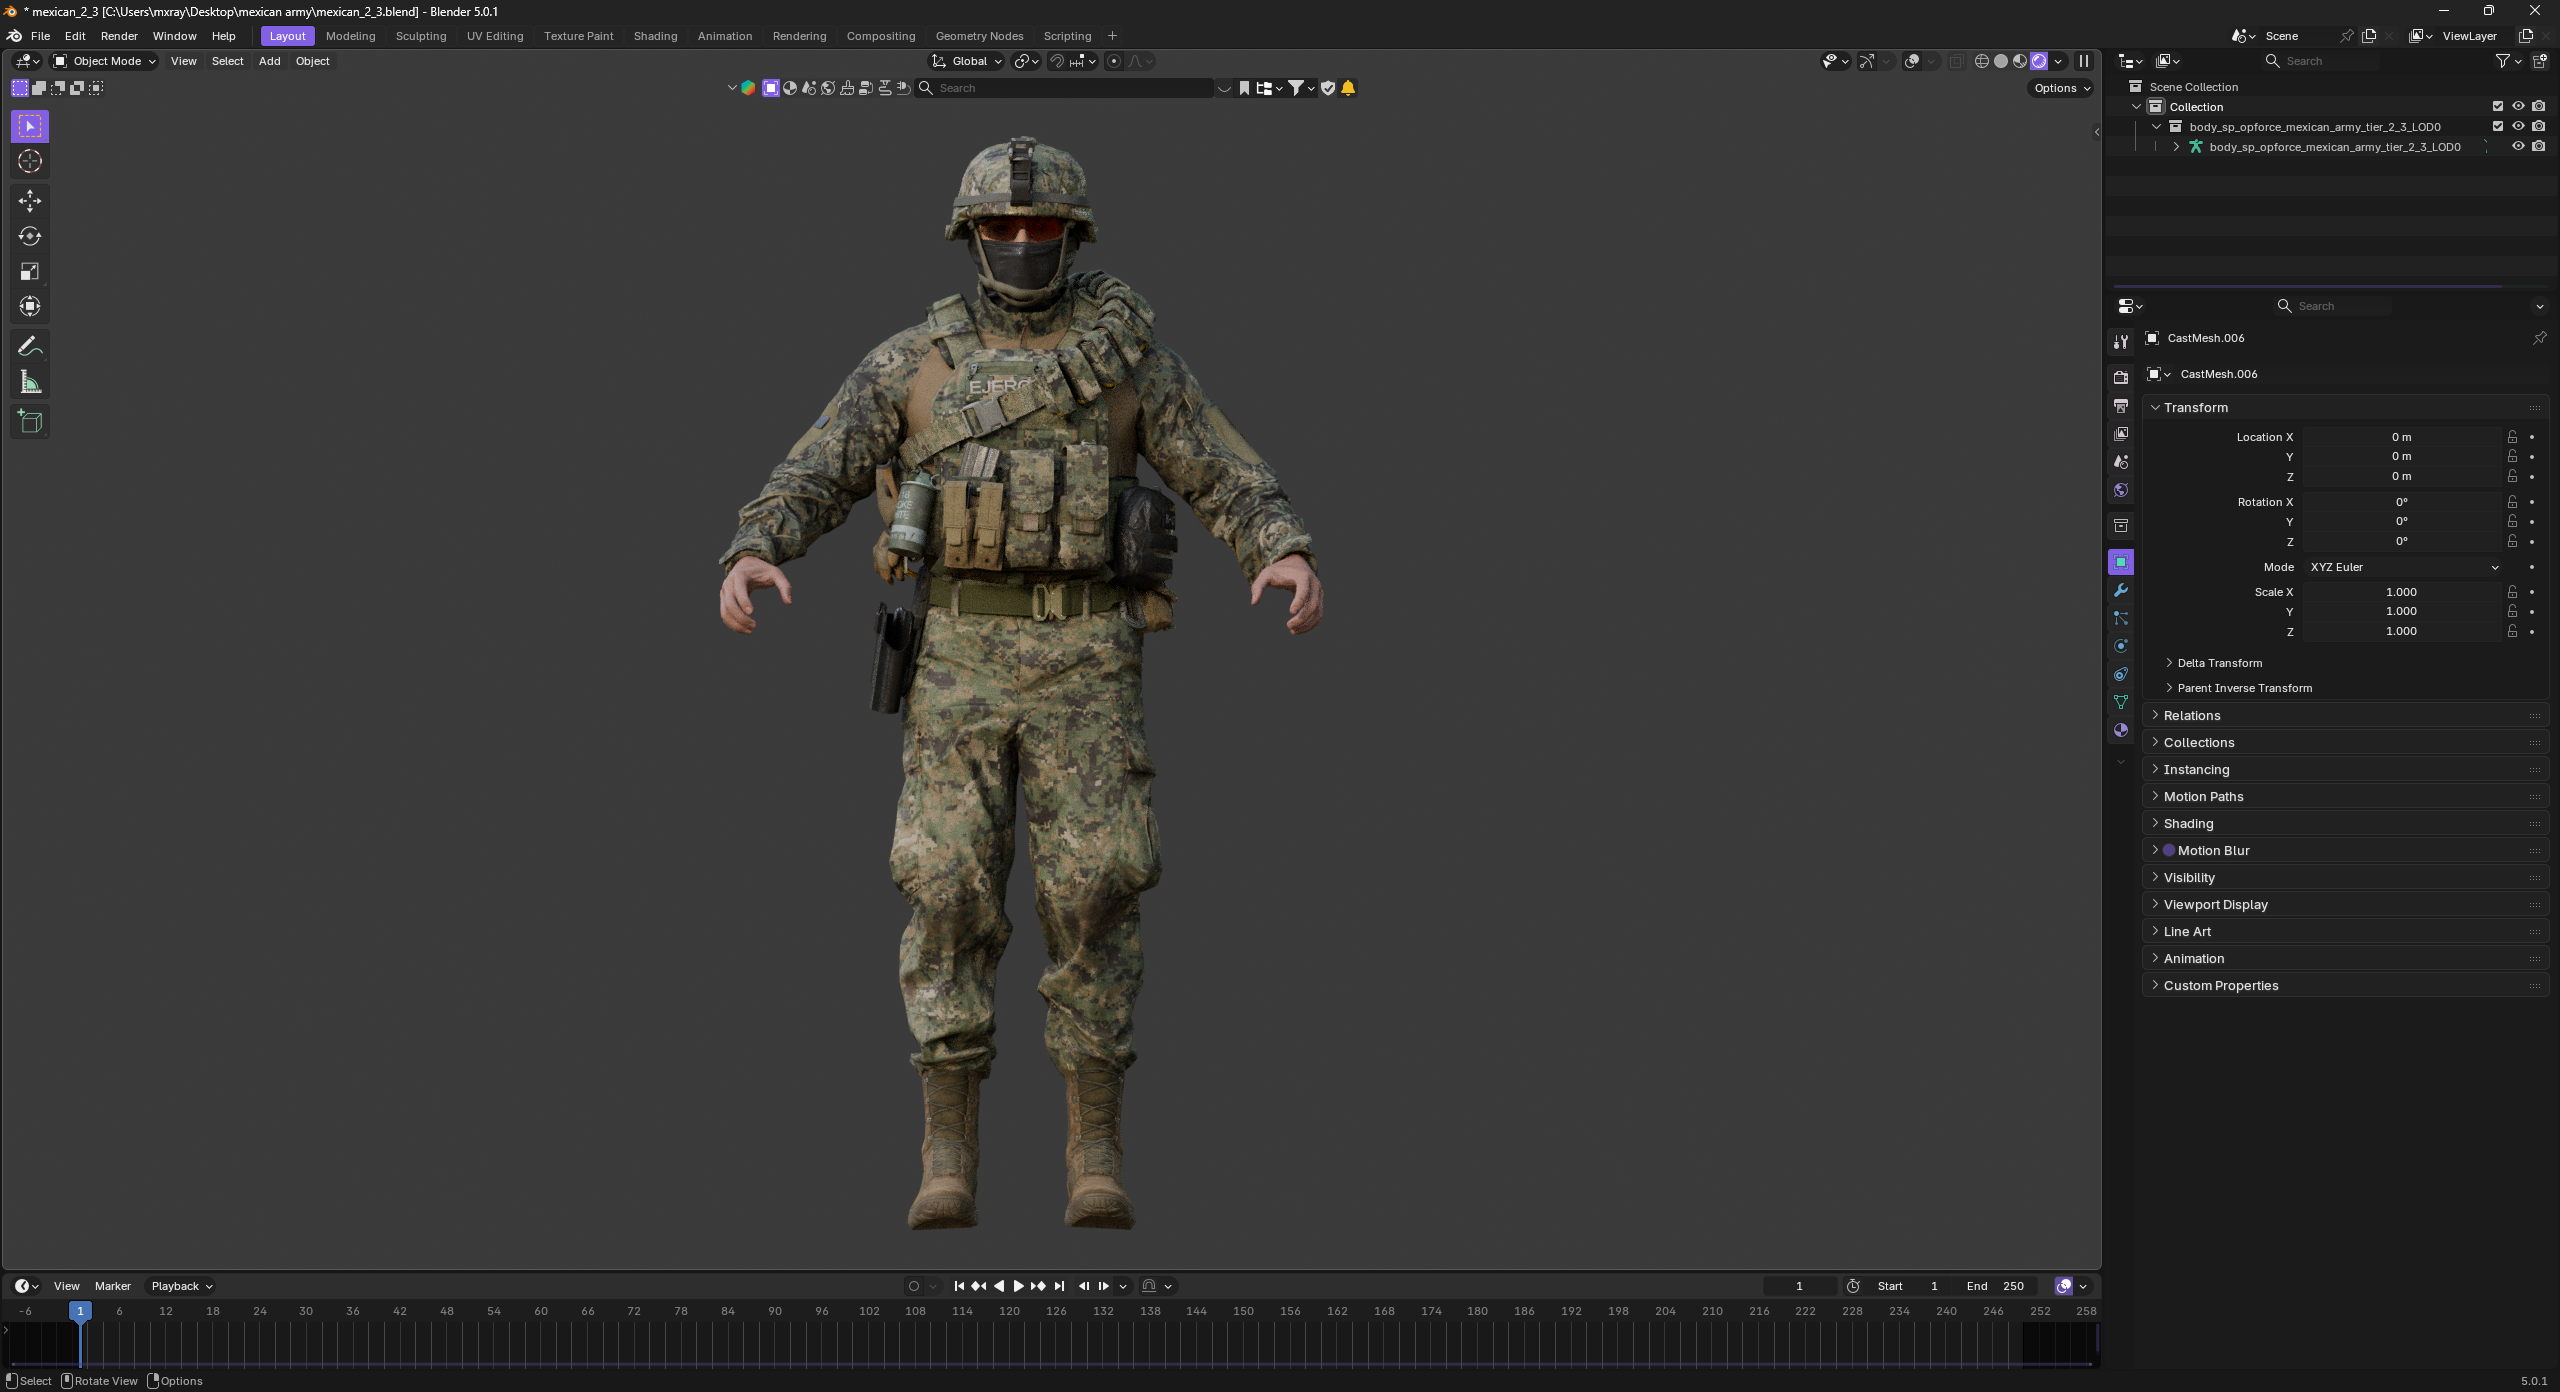The width and height of the screenshot is (2560, 1392).
Task: Open the Render properties tab
Action: 2121,378
